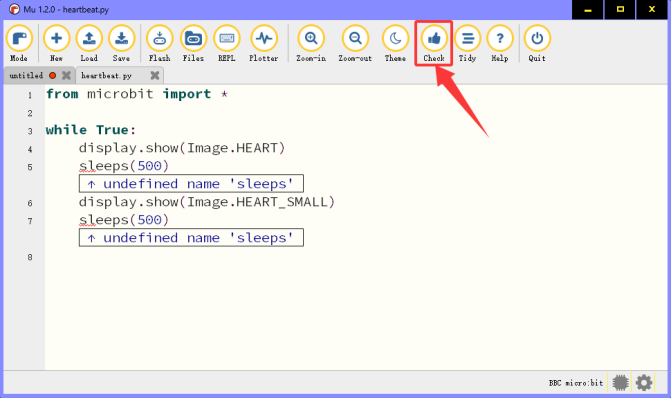Screen dimensions: 672x398
Task: Click 'display.show(Image.HEART_SMALL)' on line 6
Action: point(207,202)
